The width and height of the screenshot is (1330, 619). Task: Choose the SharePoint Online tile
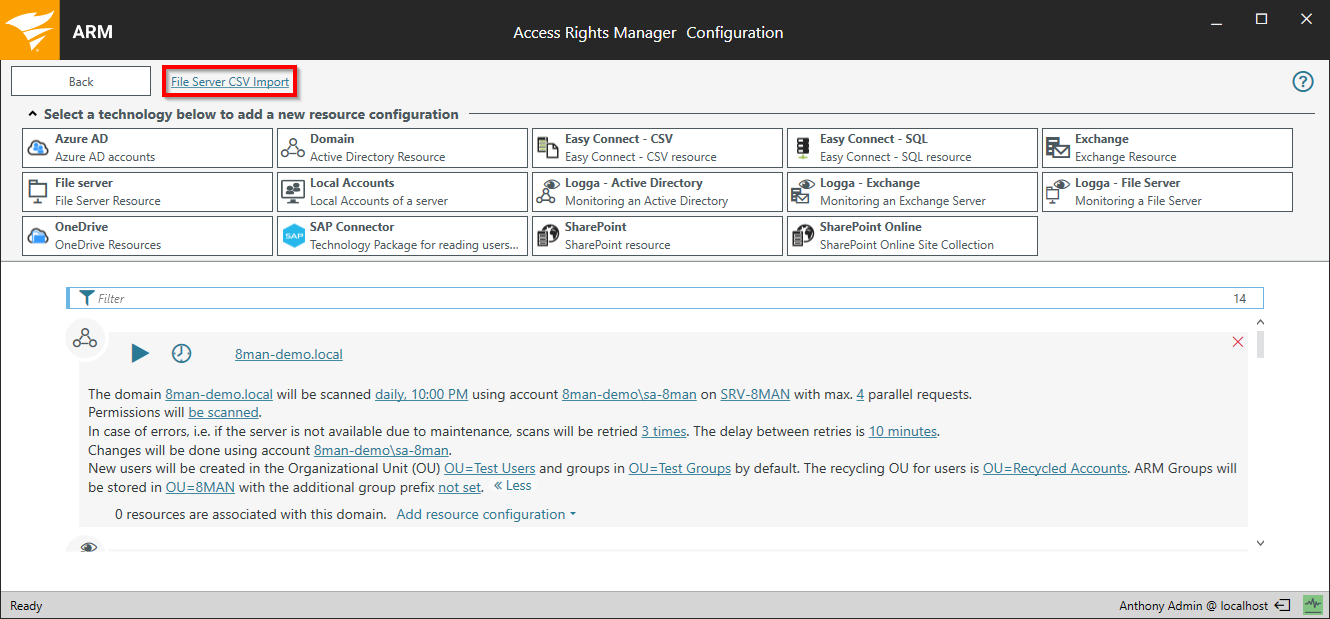(x=911, y=236)
